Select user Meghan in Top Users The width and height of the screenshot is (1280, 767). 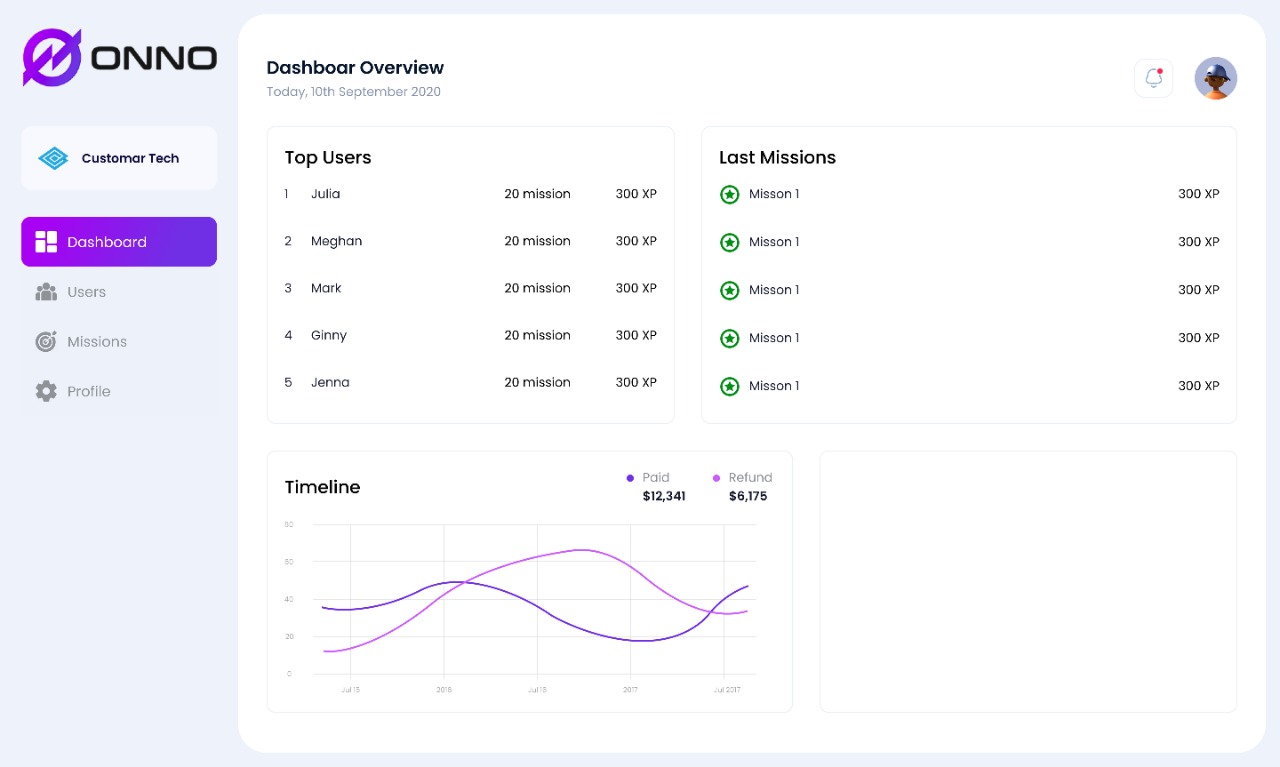pyautogui.click(x=336, y=241)
